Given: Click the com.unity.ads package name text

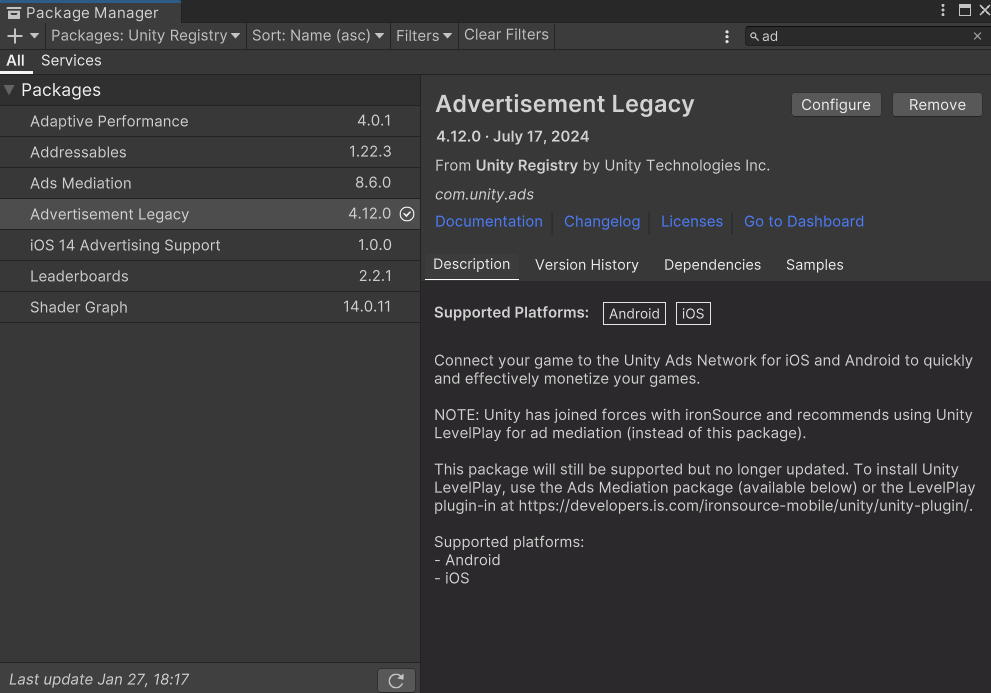Looking at the screenshot, I should pyautogui.click(x=484, y=195).
